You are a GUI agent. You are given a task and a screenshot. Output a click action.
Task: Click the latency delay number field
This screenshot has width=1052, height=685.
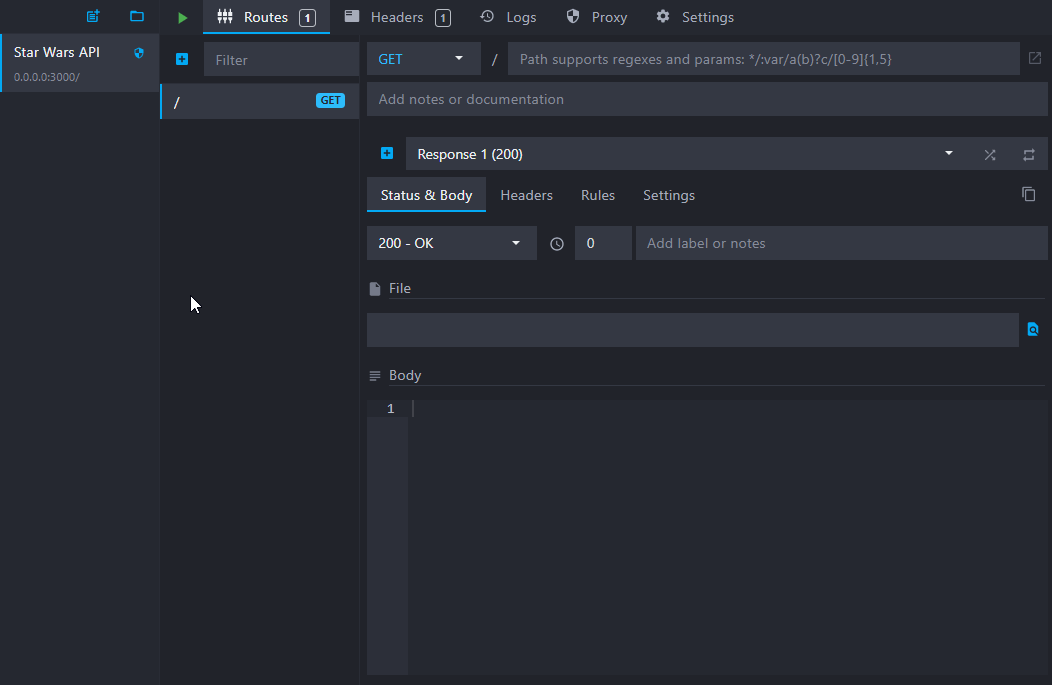click(603, 243)
